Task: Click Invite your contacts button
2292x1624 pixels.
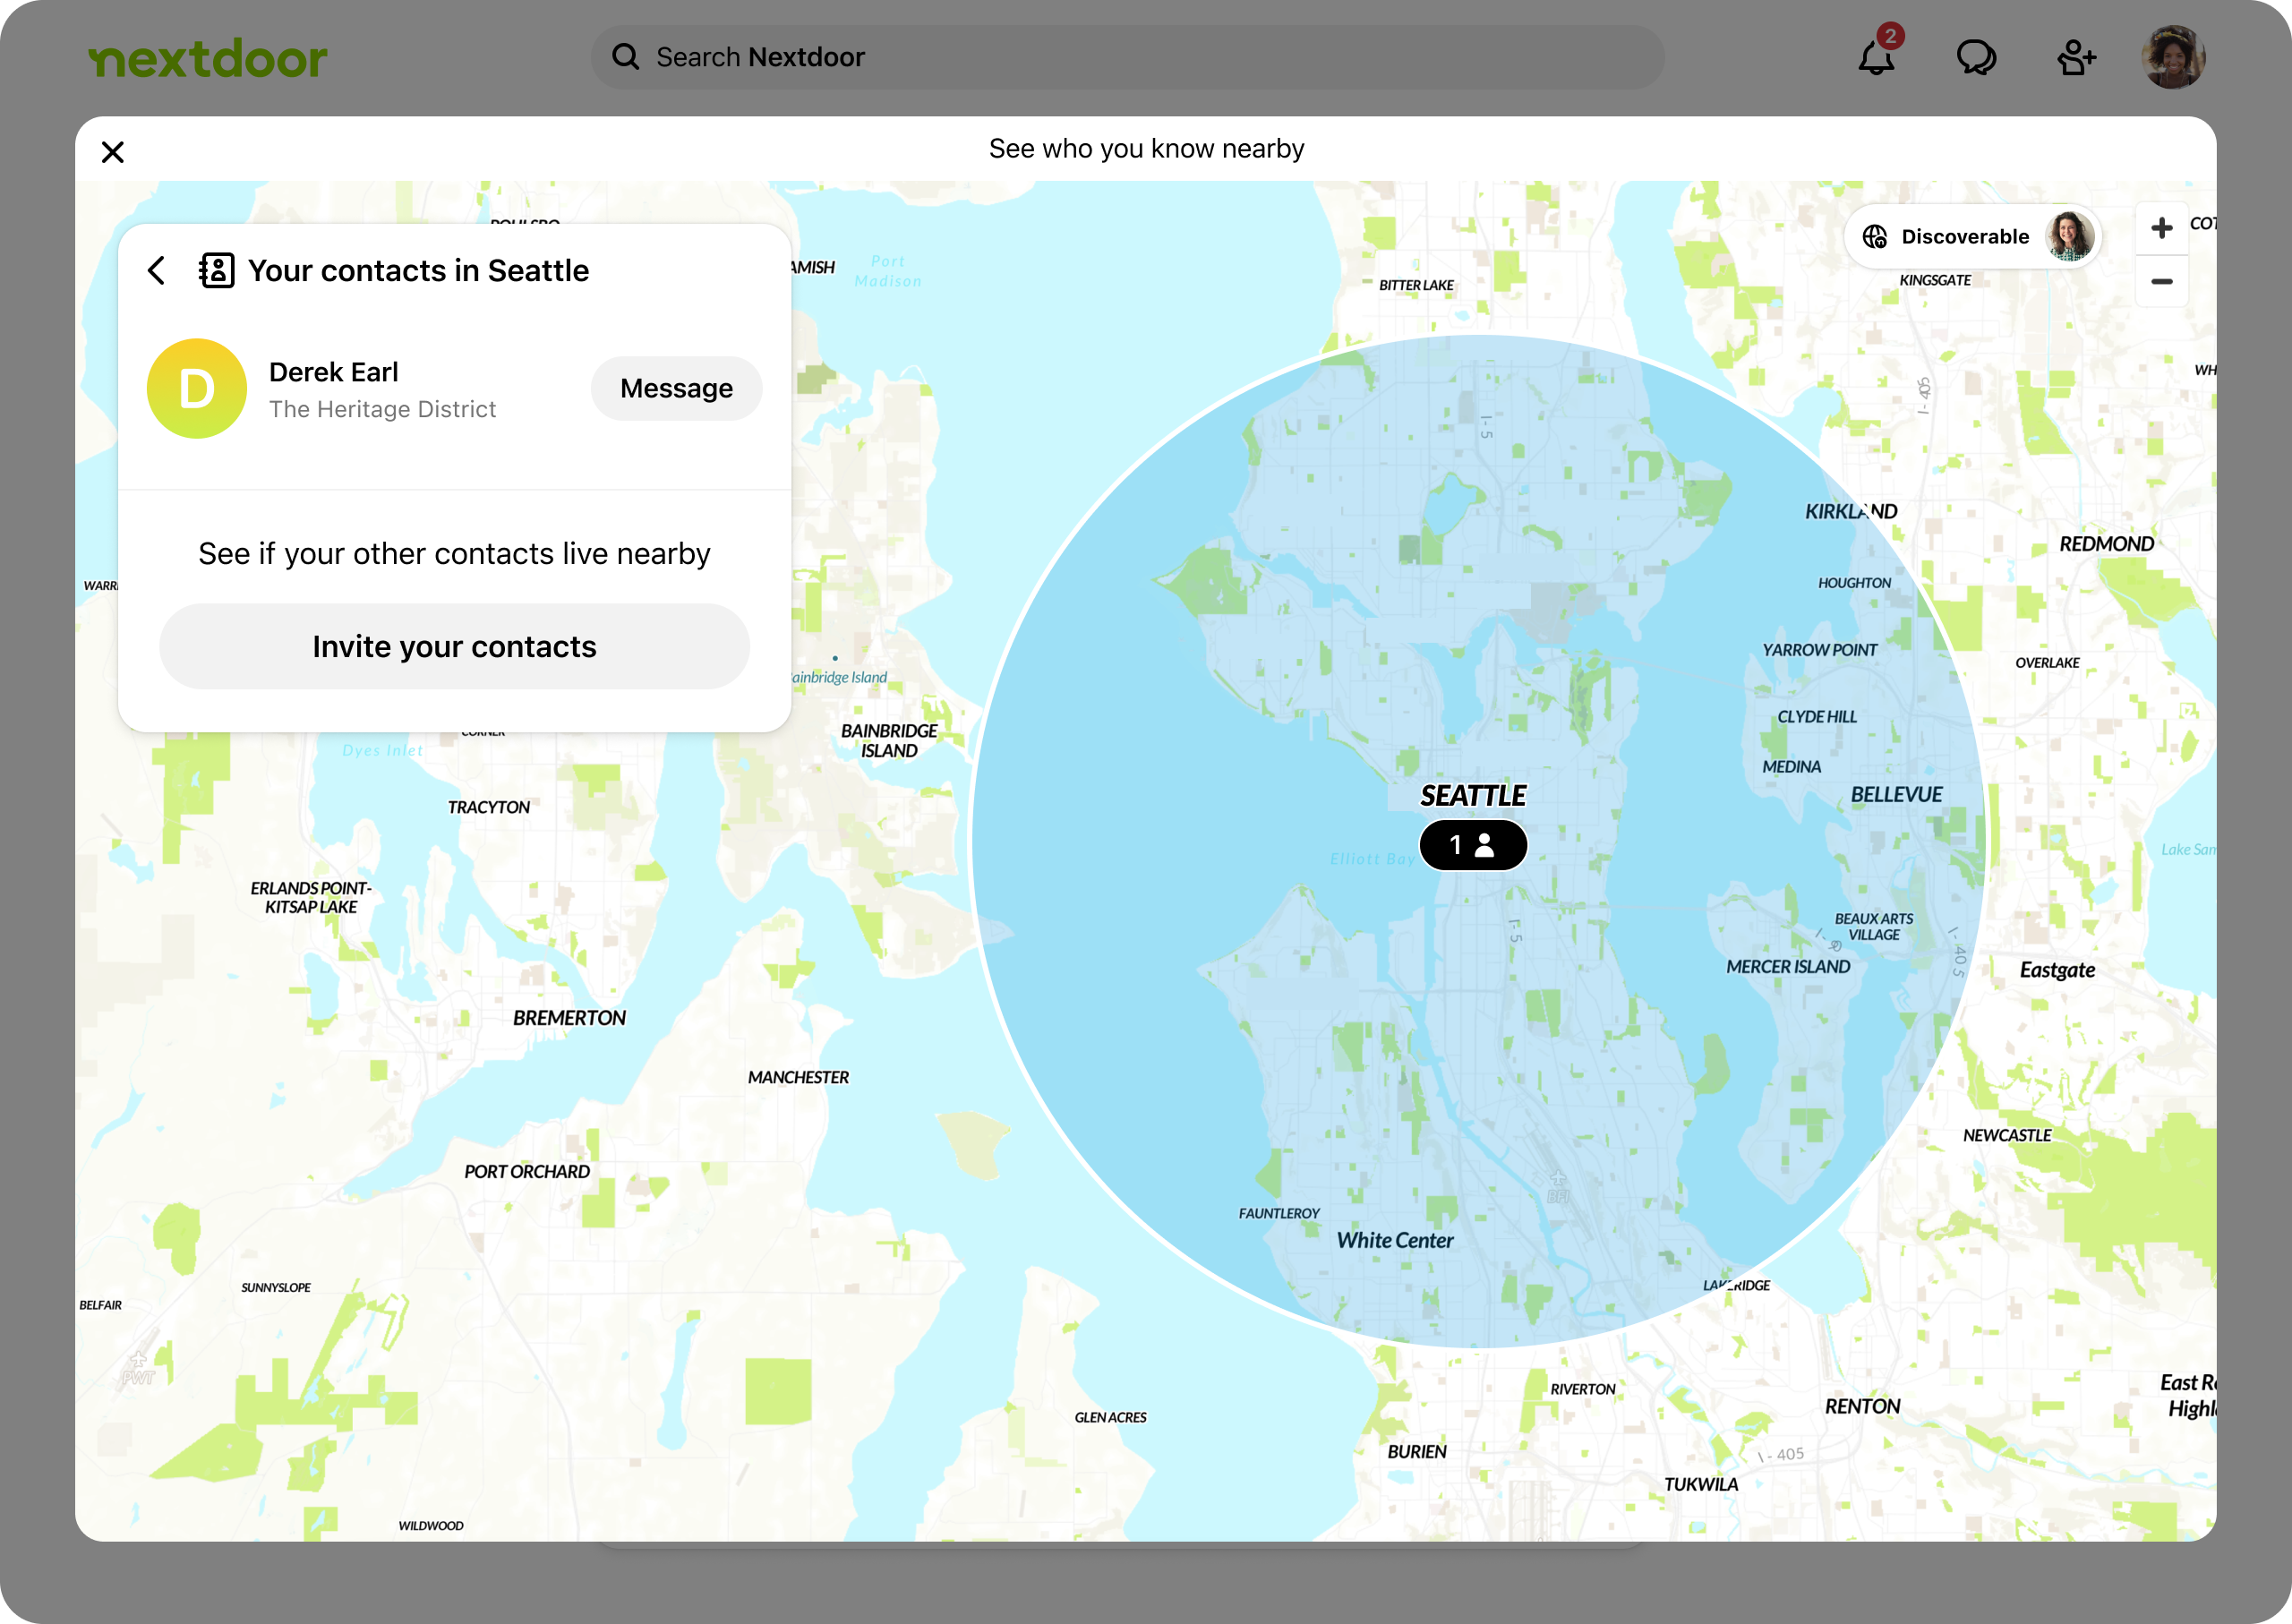Action: click(454, 646)
